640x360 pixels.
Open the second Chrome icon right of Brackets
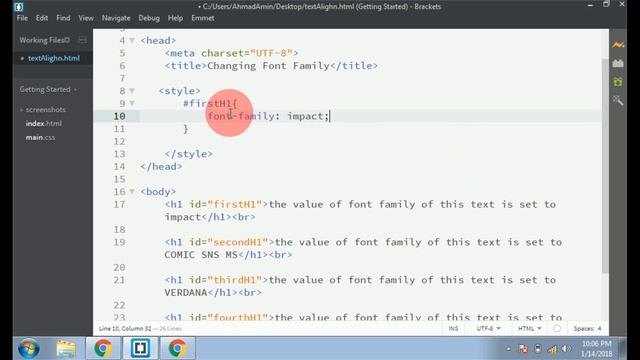(x=177, y=349)
